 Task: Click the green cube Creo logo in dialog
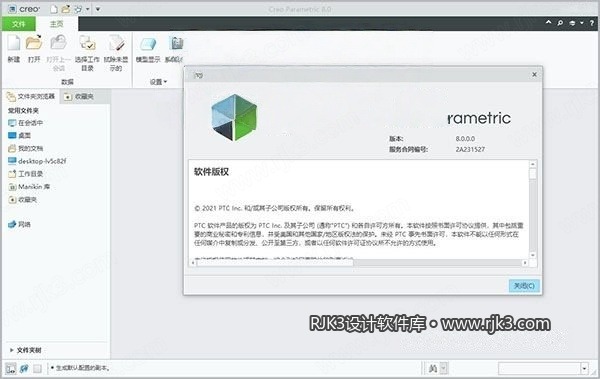(234, 118)
